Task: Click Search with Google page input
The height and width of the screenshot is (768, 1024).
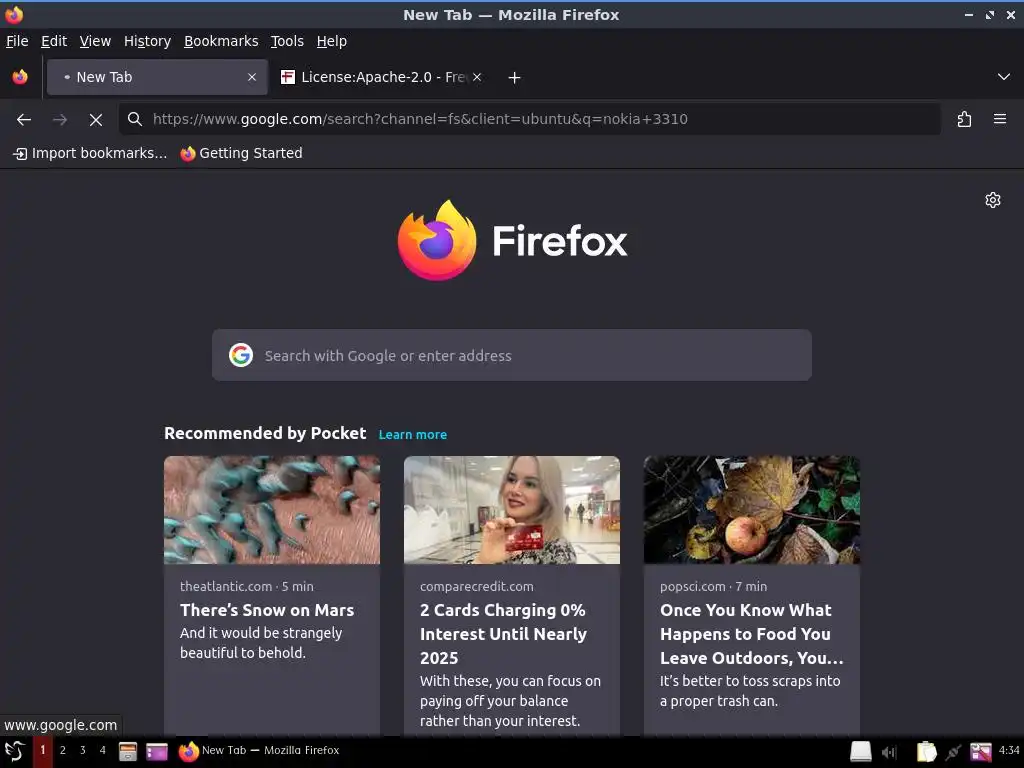Action: [x=512, y=355]
